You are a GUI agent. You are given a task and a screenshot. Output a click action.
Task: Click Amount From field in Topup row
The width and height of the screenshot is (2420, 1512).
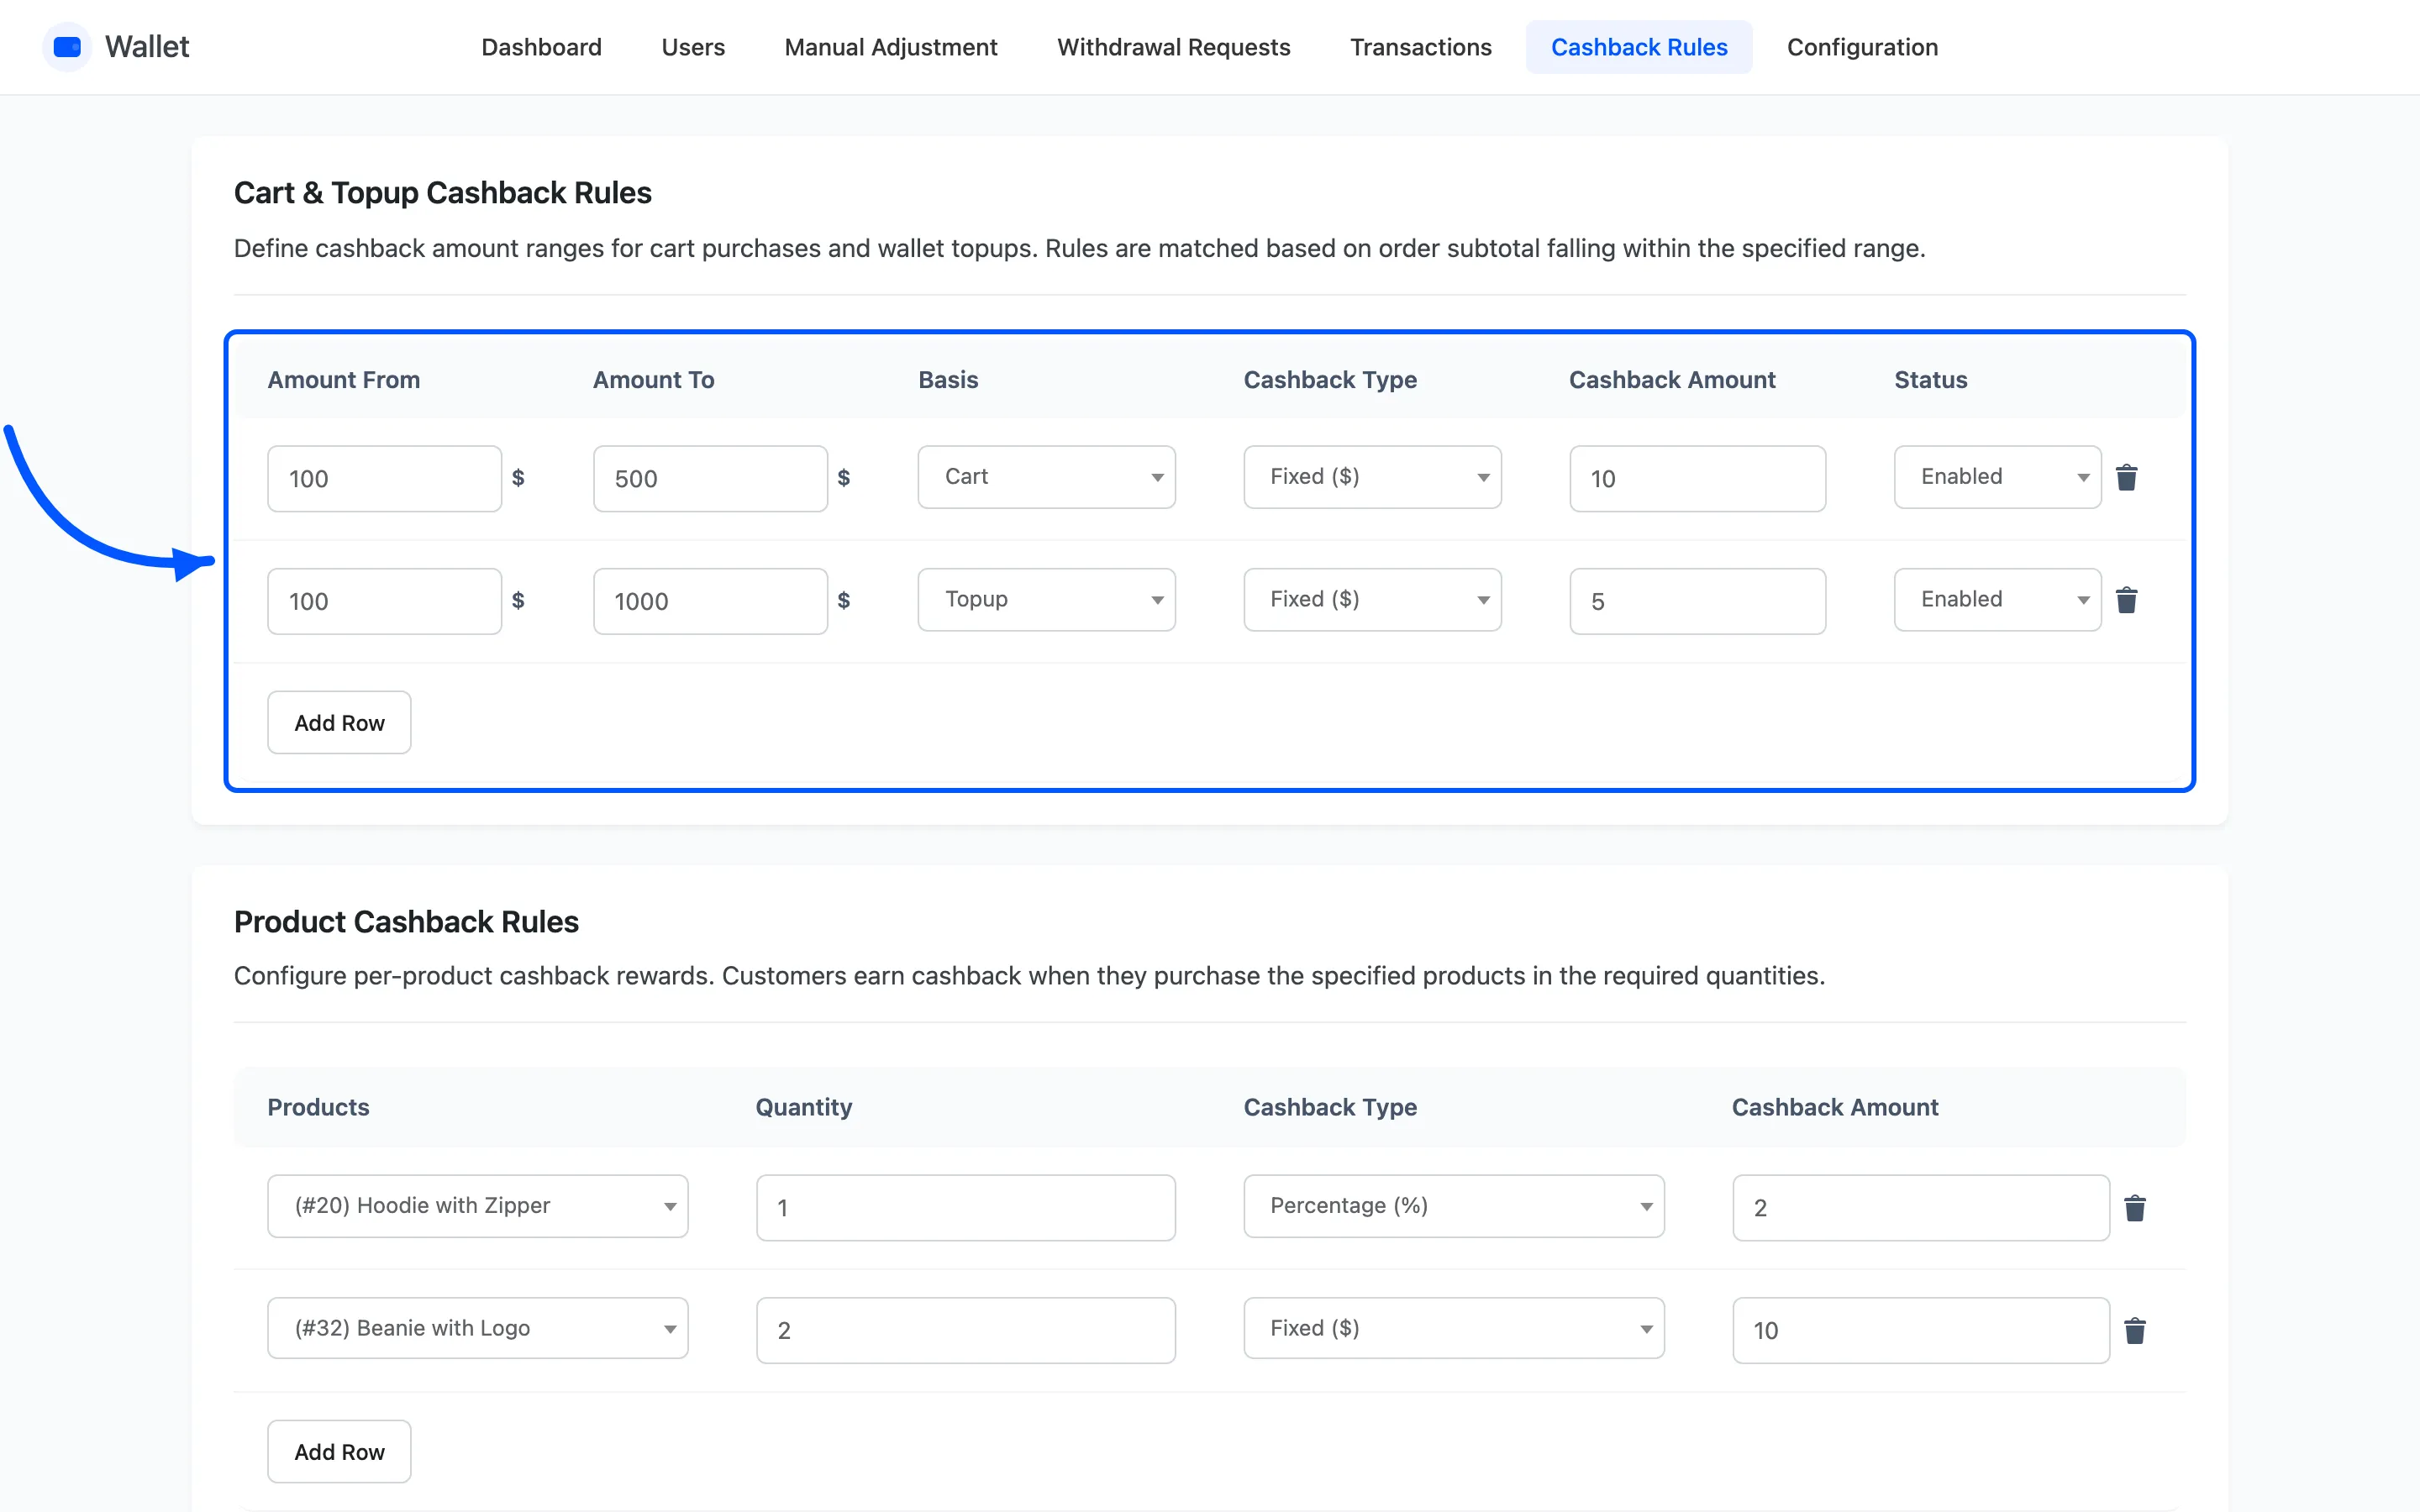(384, 602)
